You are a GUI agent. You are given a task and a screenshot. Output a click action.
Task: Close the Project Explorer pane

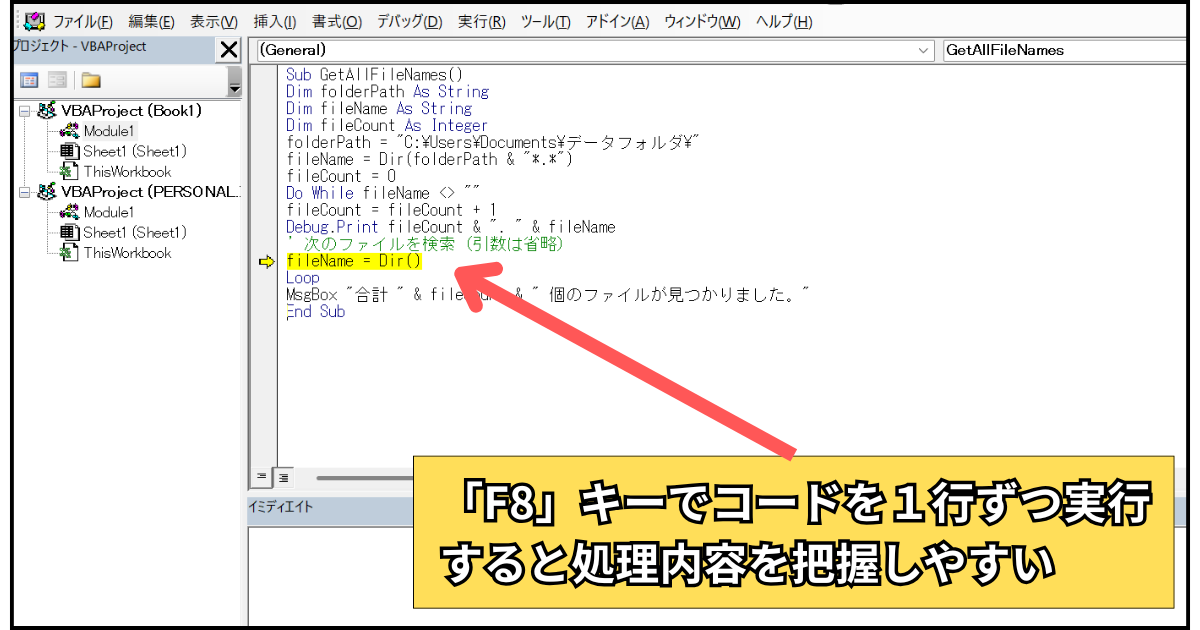coord(229,50)
